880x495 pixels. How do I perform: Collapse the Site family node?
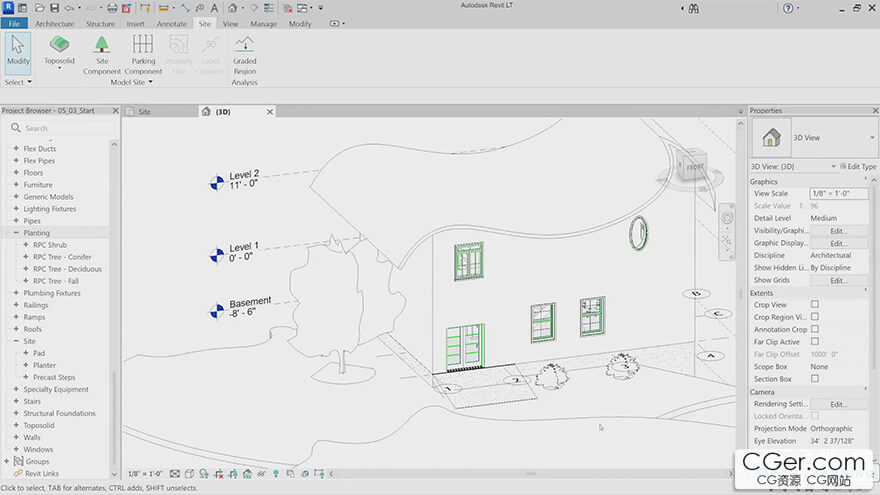coord(16,341)
